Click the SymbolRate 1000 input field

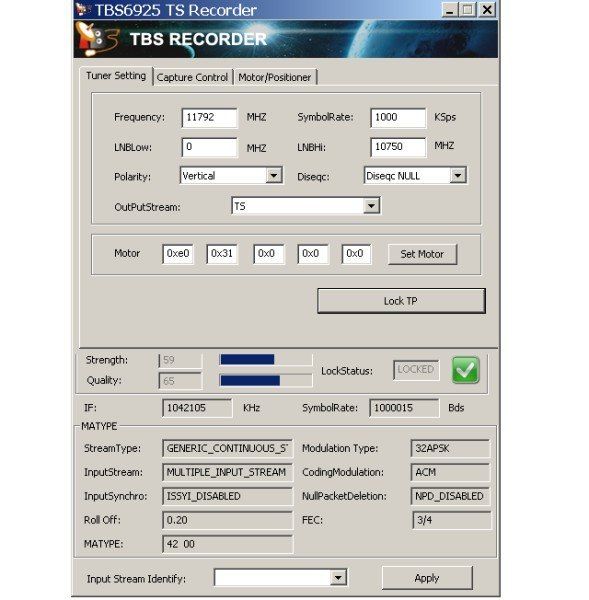(398, 117)
